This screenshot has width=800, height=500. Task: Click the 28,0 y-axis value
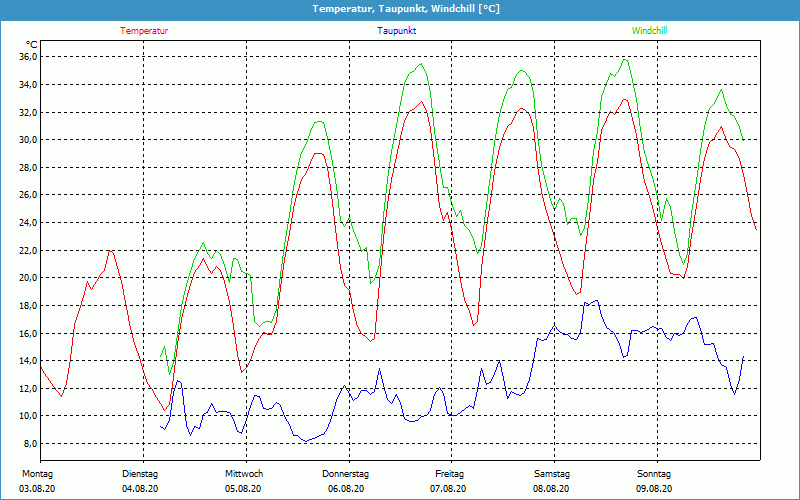(x=28, y=167)
